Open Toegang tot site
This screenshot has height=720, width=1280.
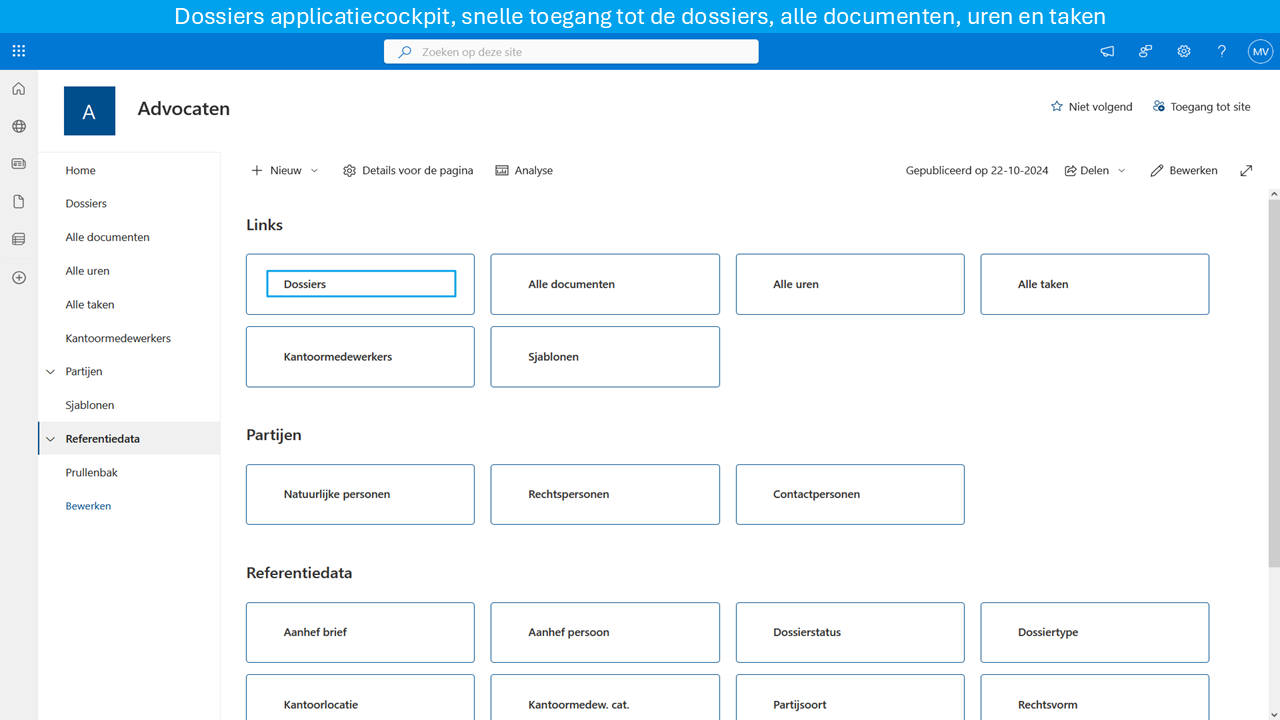(x=1201, y=107)
